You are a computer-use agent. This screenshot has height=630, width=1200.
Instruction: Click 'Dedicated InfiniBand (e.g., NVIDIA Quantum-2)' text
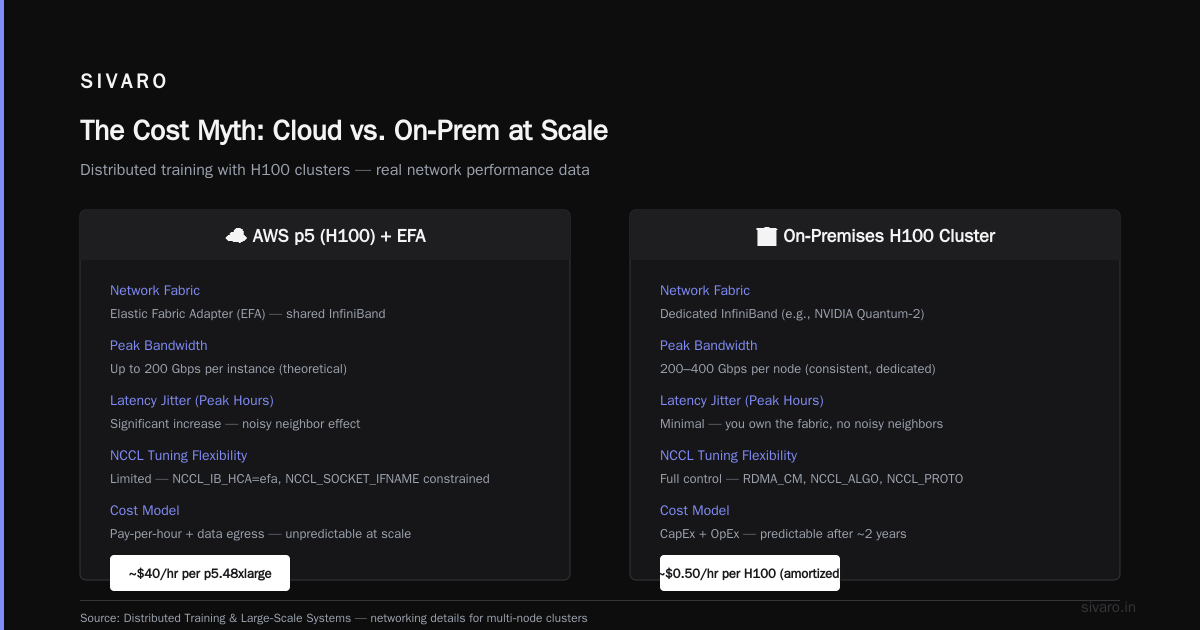pyautogui.click(x=792, y=313)
